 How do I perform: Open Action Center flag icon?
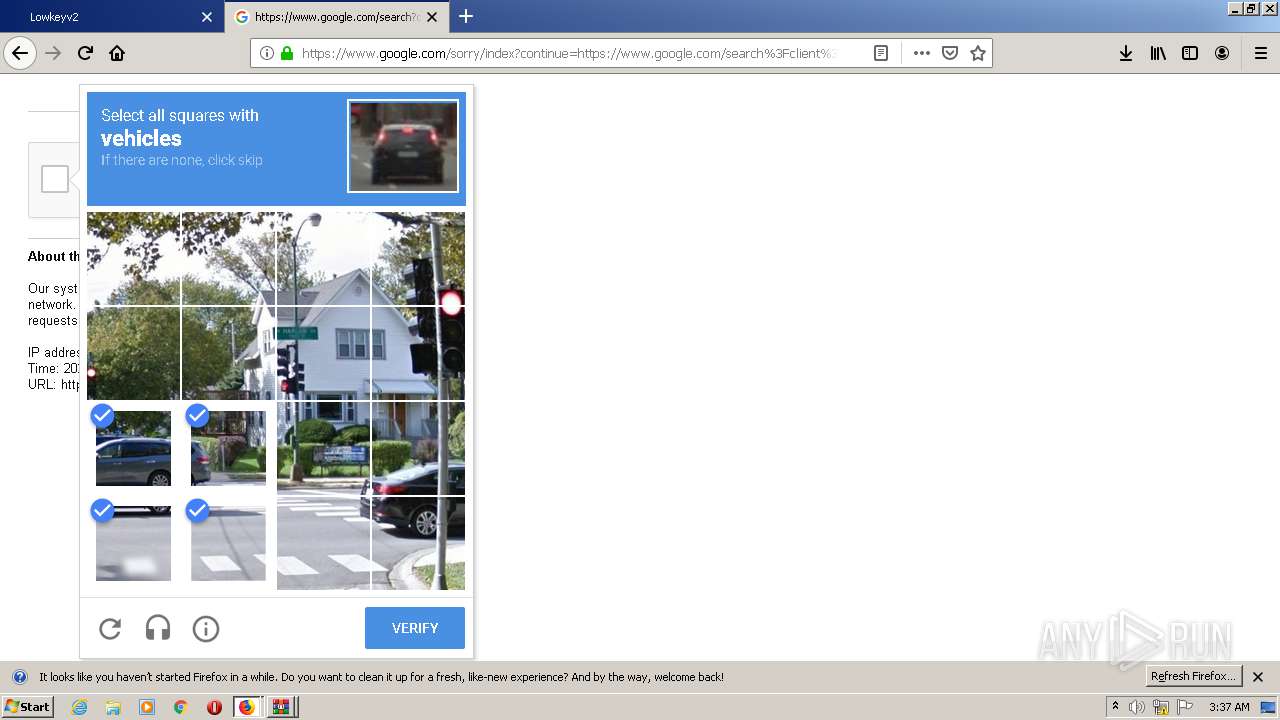1185,707
